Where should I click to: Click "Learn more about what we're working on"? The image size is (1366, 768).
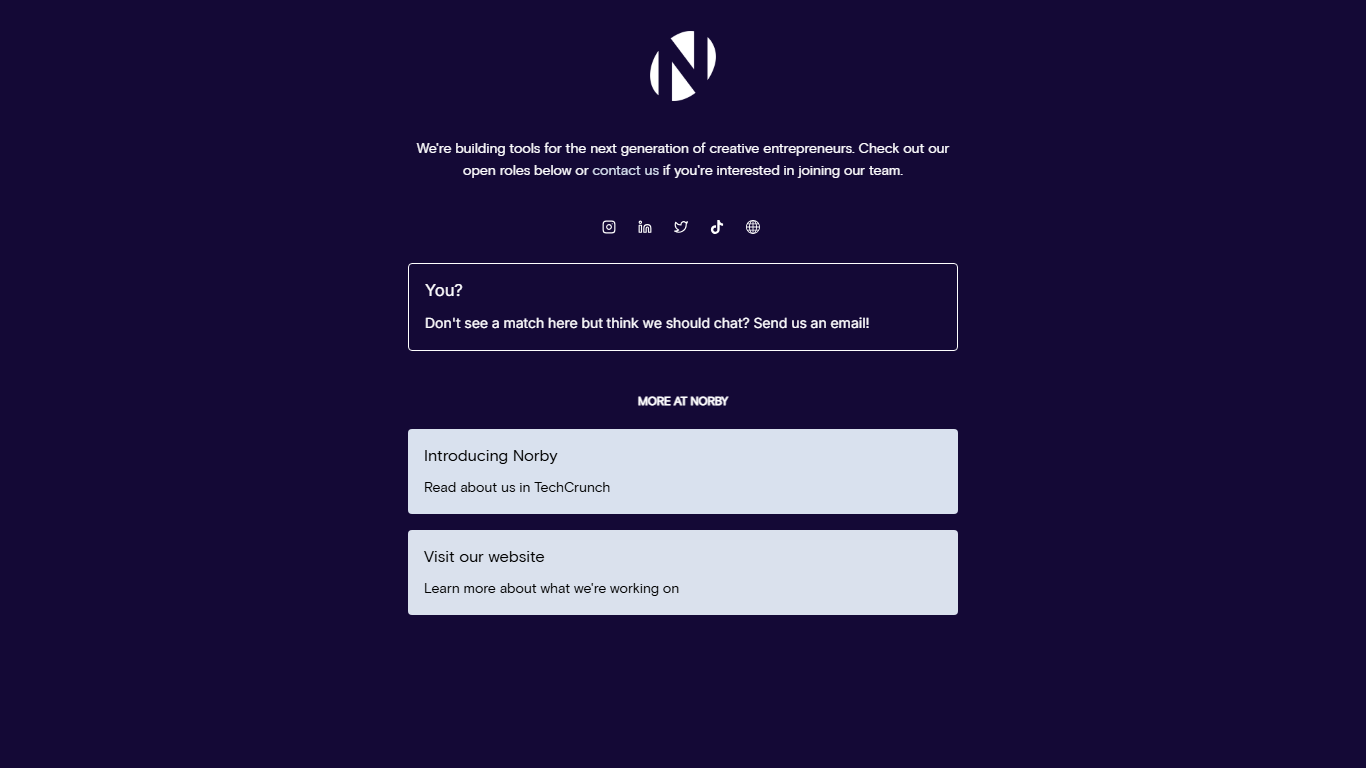[x=551, y=589]
